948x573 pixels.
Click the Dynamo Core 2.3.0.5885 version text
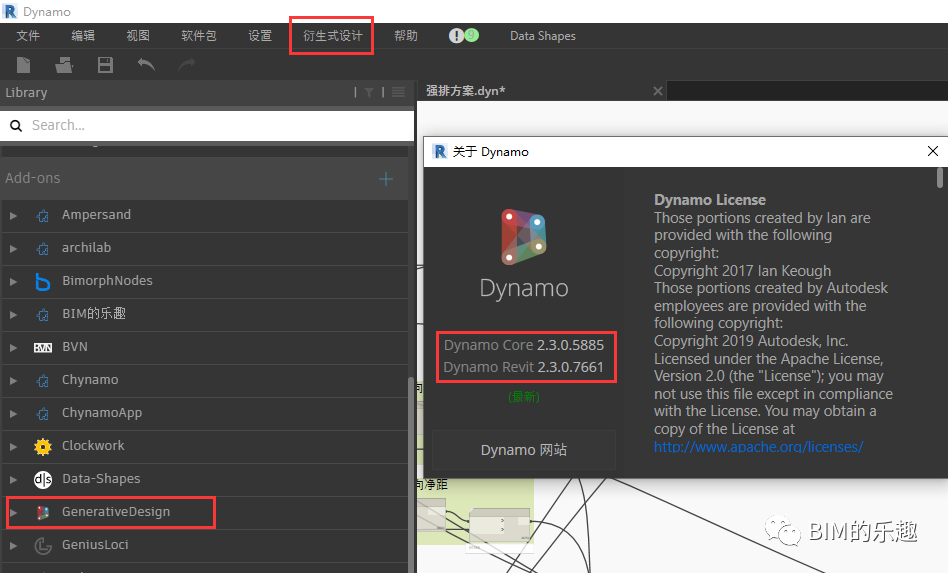pos(524,345)
